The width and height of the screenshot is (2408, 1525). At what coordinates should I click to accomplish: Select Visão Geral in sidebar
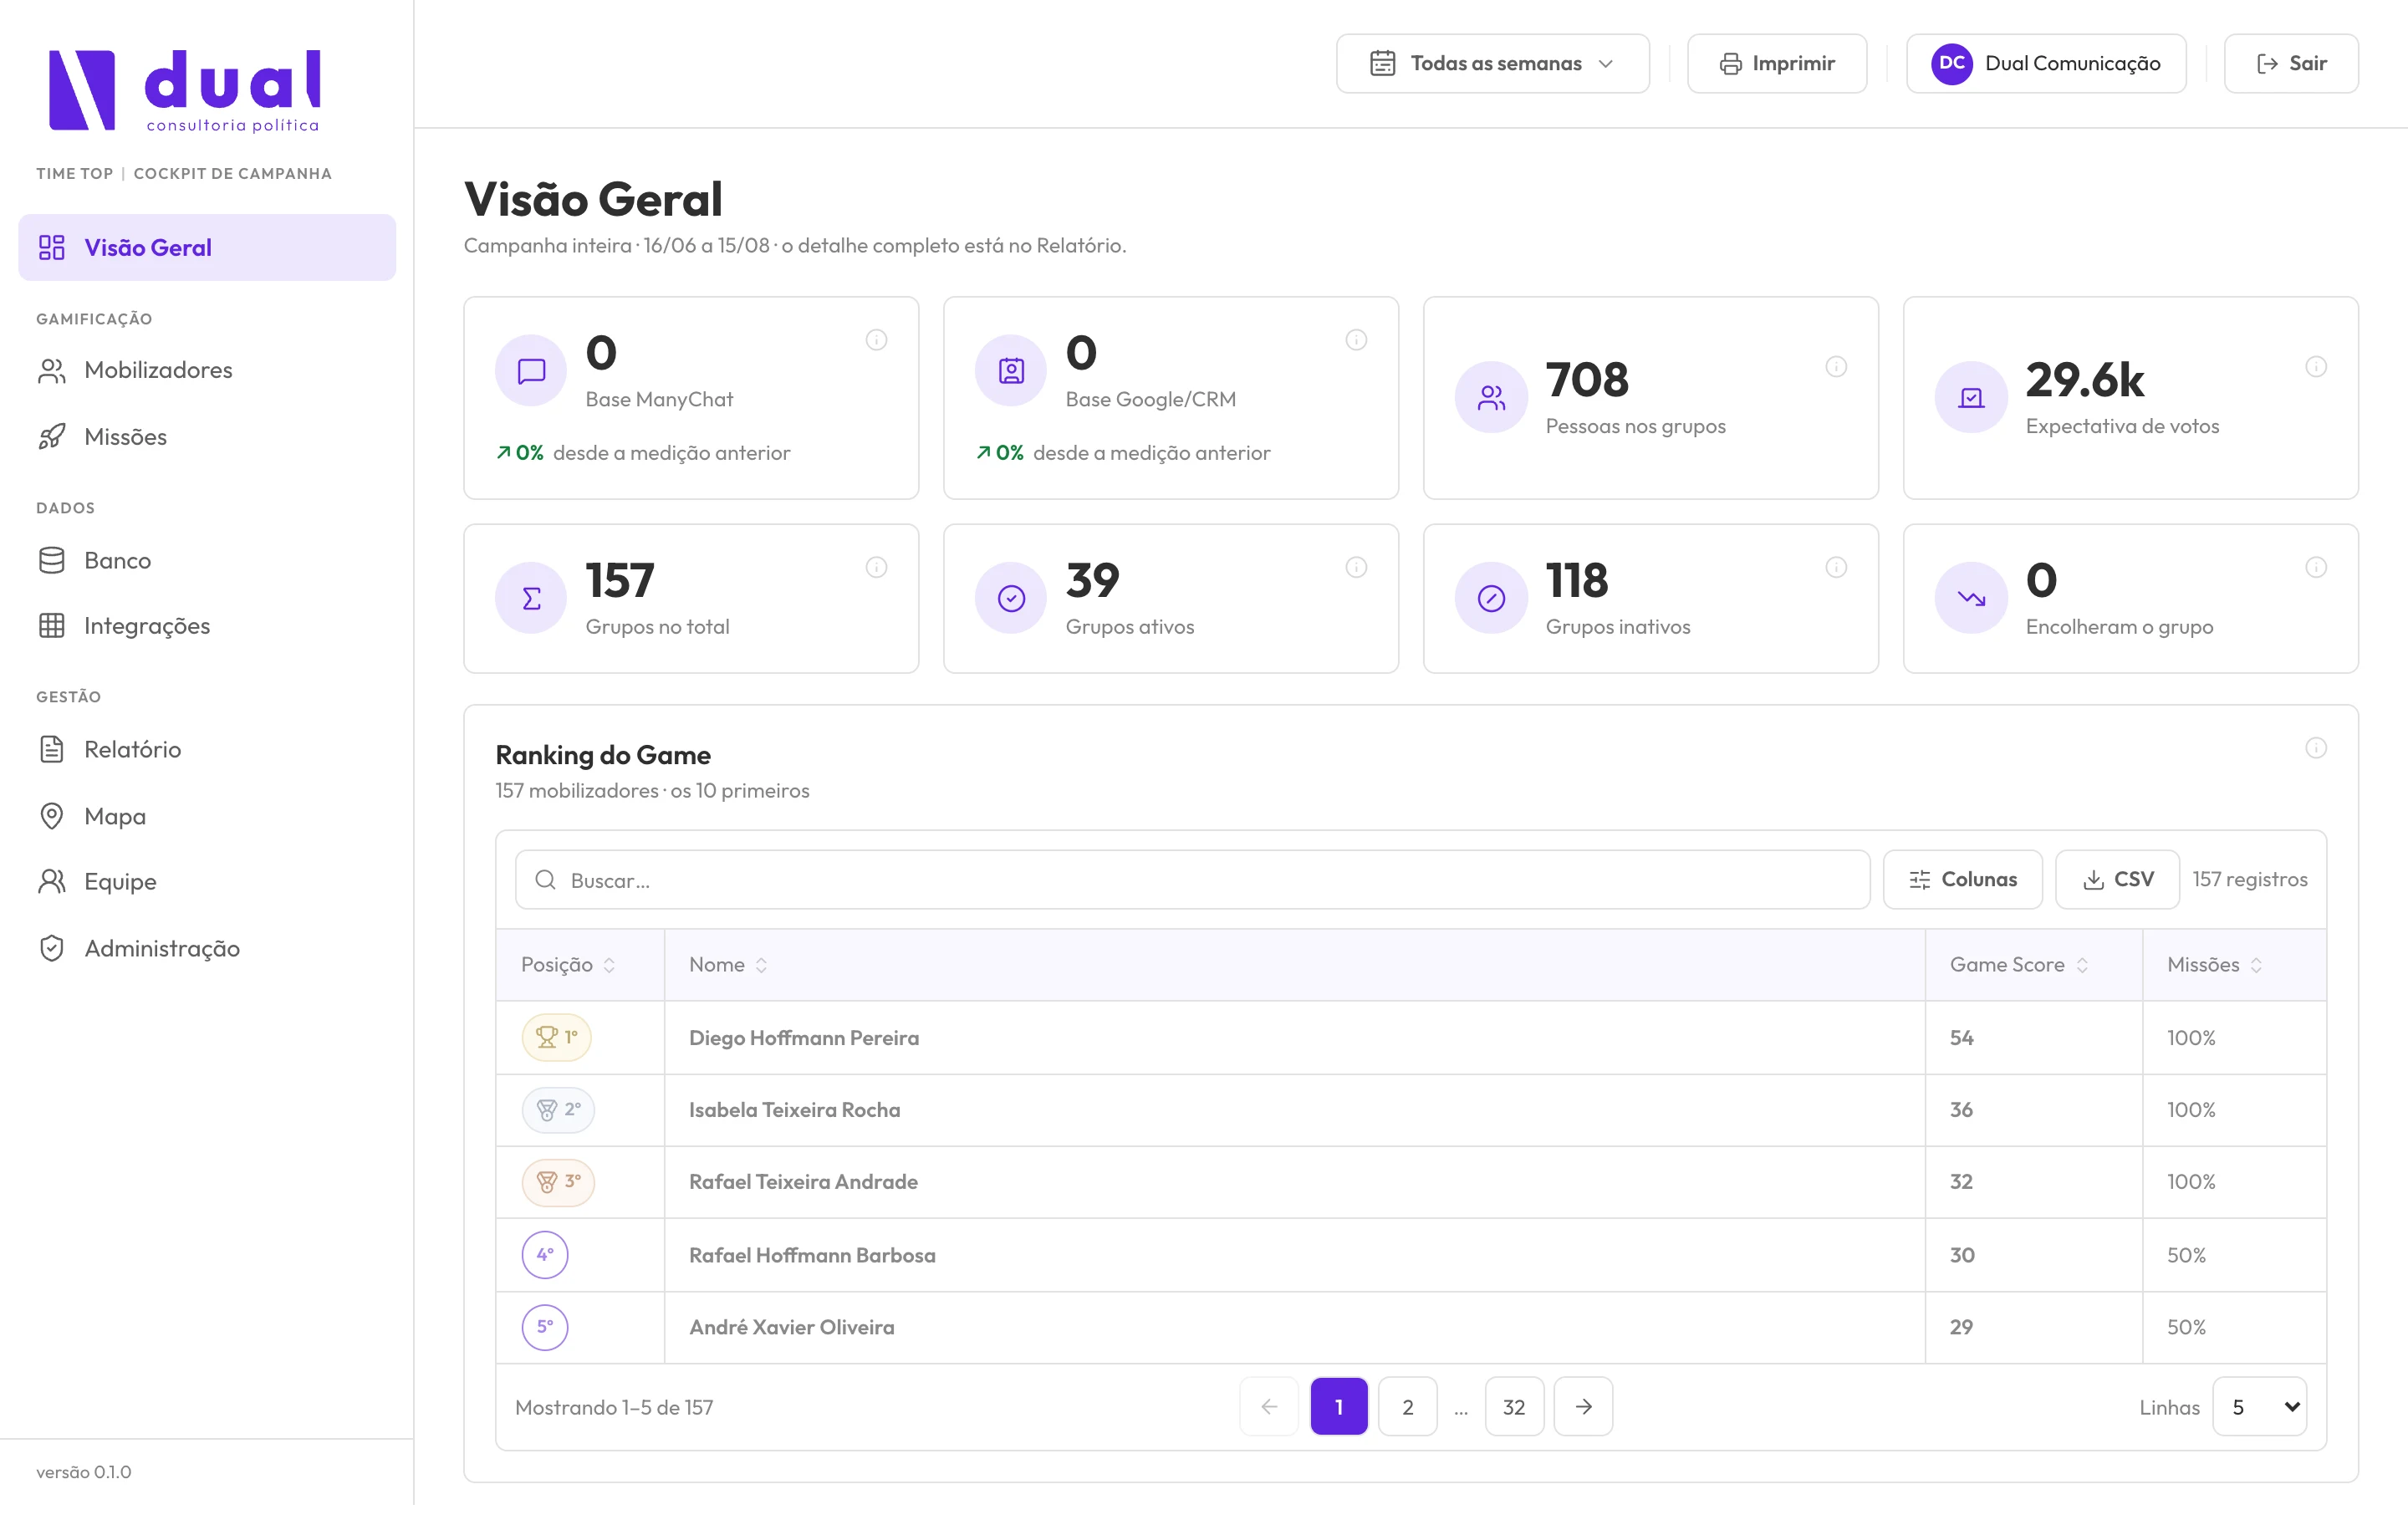coord(207,248)
